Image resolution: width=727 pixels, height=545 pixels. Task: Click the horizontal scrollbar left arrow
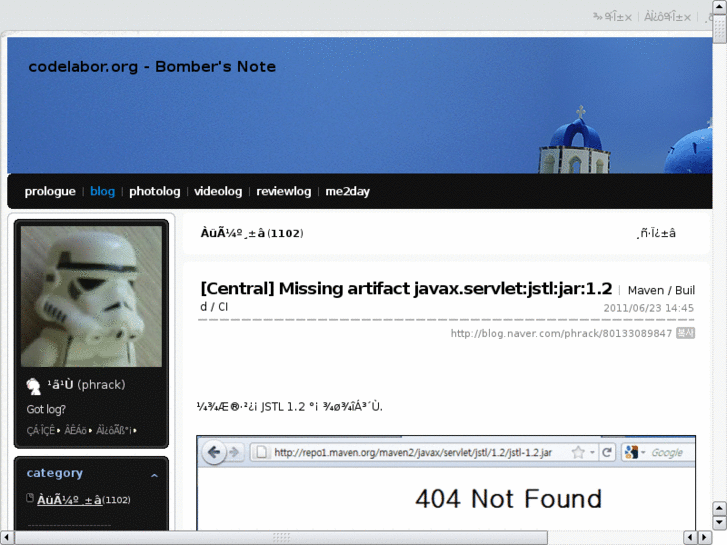click(x=6, y=538)
